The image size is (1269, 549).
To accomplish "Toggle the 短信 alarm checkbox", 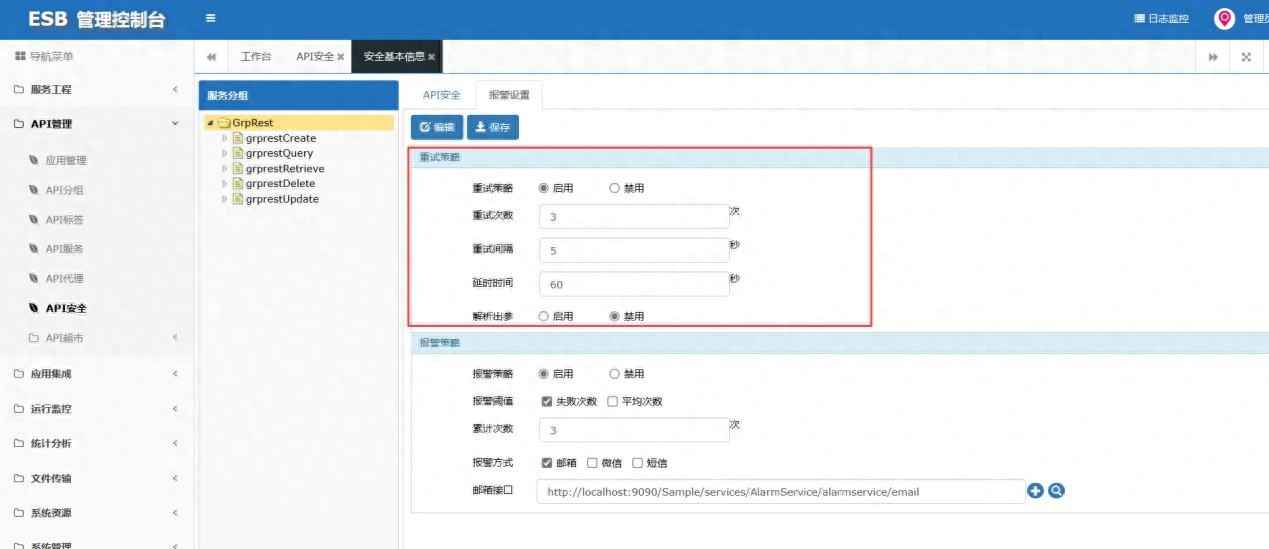I will (637, 463).
